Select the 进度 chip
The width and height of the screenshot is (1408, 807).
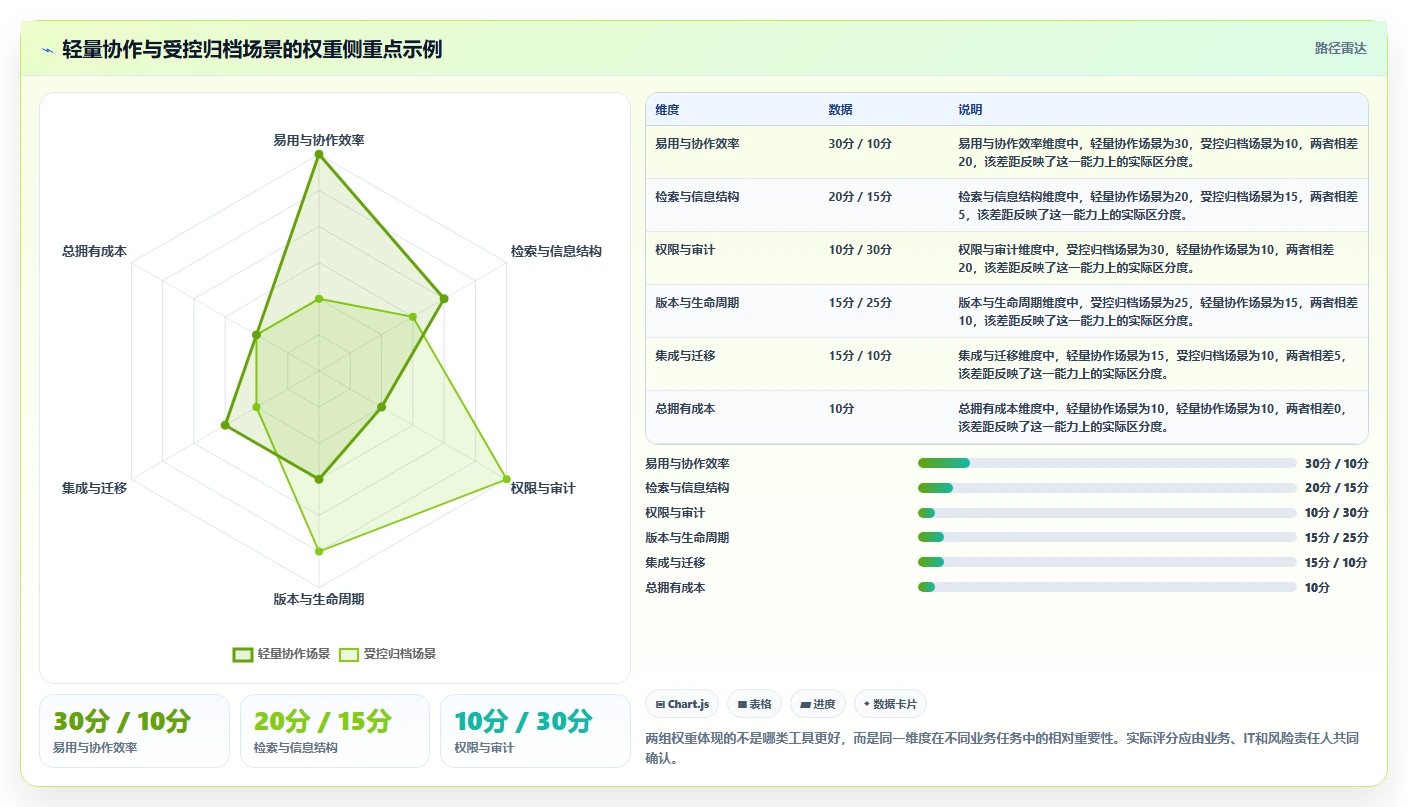pos(817,704)
